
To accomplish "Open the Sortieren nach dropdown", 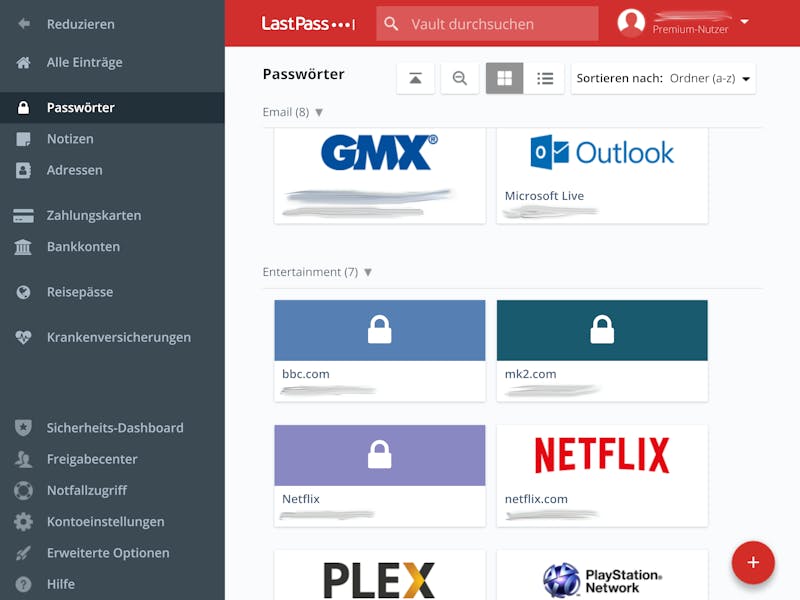I will coord(663,79).
